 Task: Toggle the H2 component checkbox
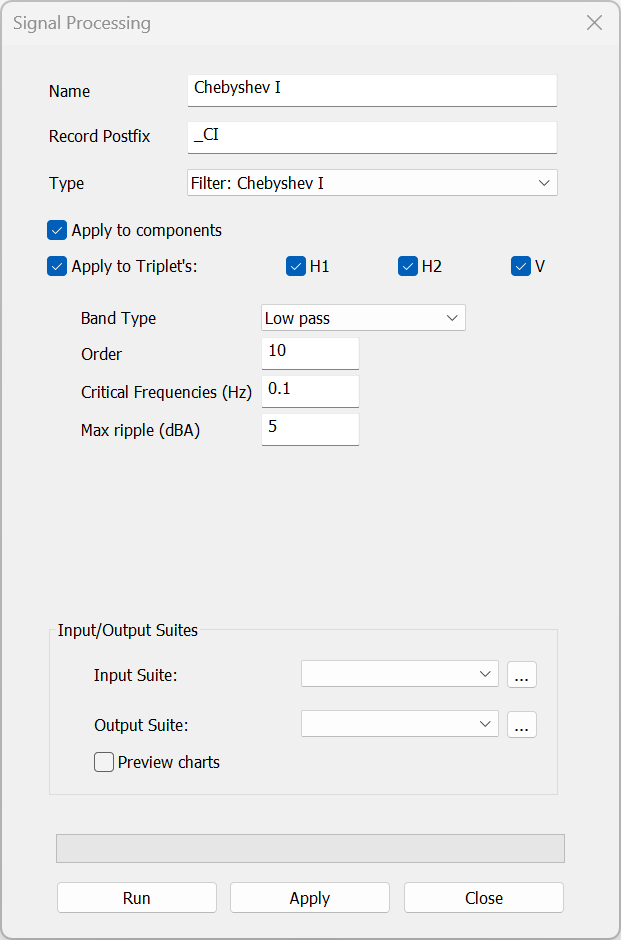(x=408, y=266)
